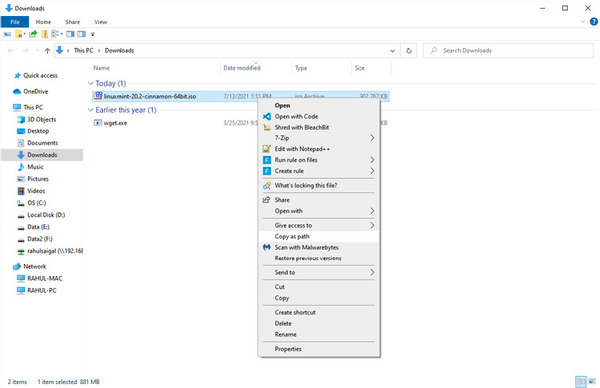
Task: Customize Quick Access Toolbar dropdown arrow
Action: (92, 34)
